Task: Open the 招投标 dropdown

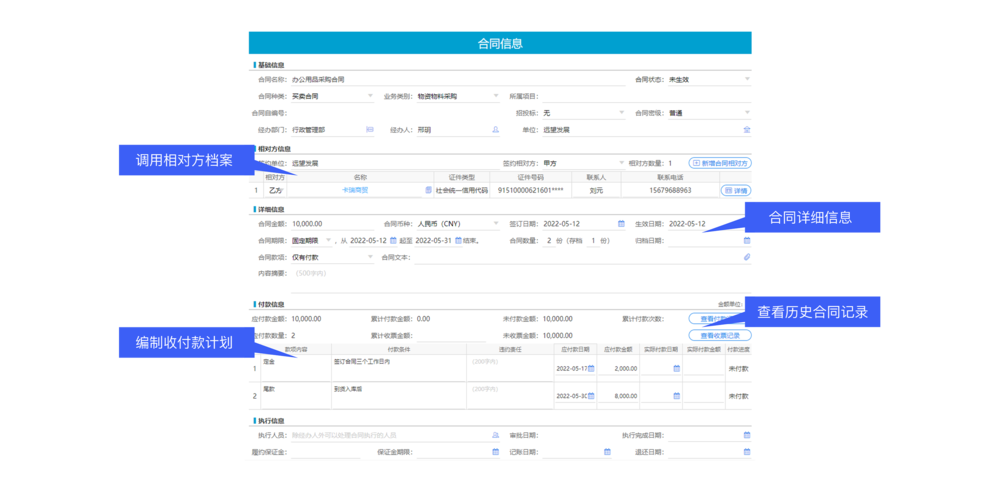Action: point(620,113)
